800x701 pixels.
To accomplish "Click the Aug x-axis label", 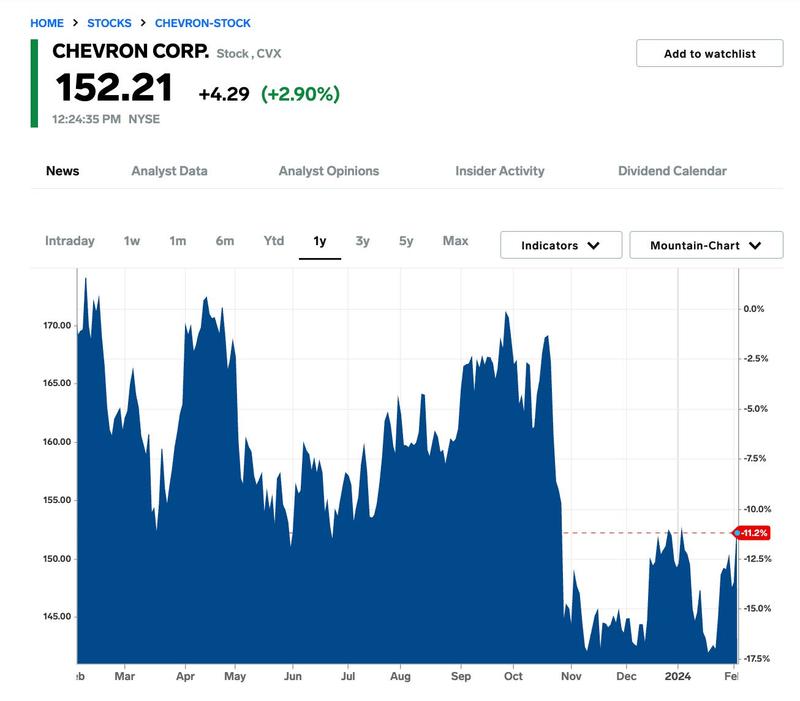I will click(400, 676).
